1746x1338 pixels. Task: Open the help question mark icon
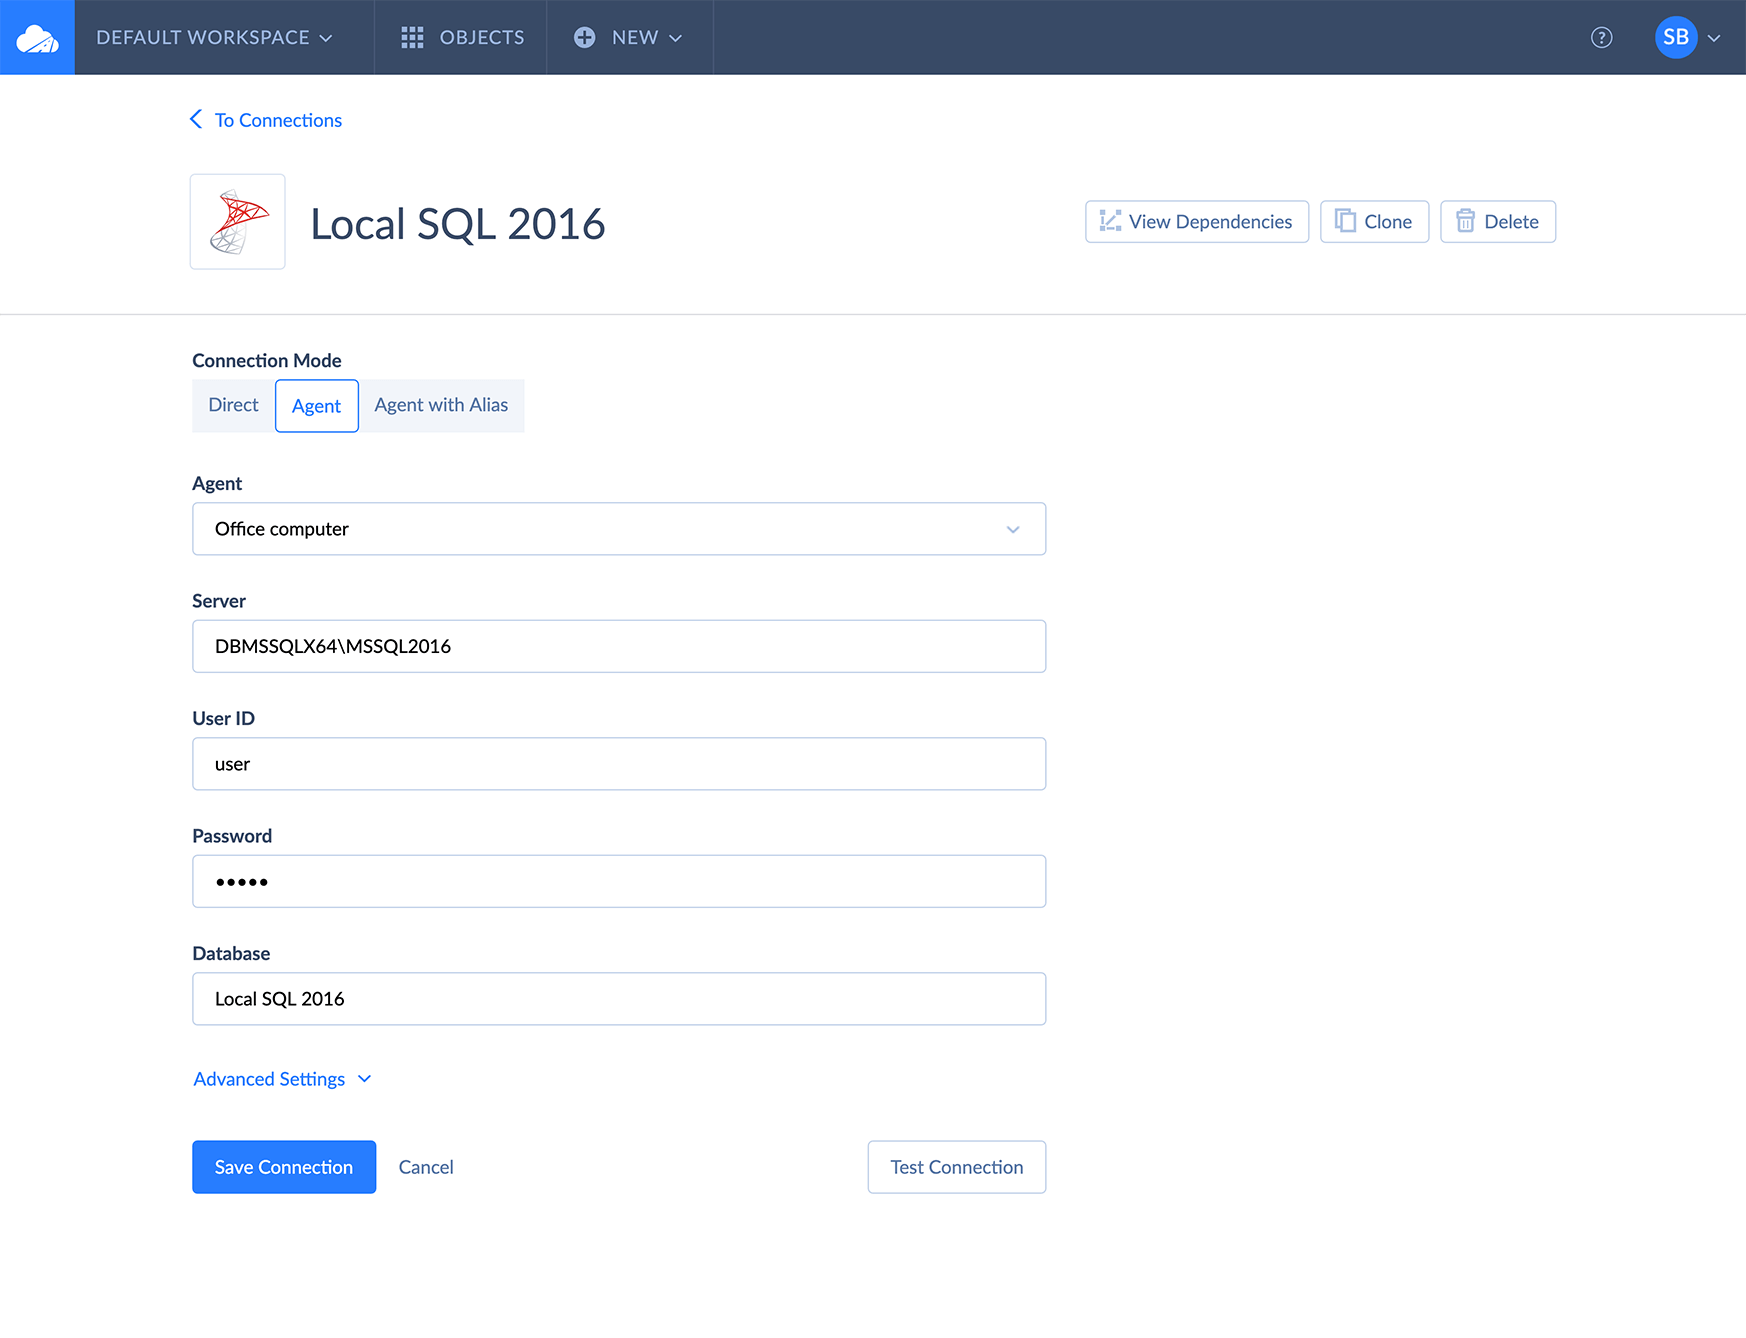pyautogui.click(x=1601, y=38)
